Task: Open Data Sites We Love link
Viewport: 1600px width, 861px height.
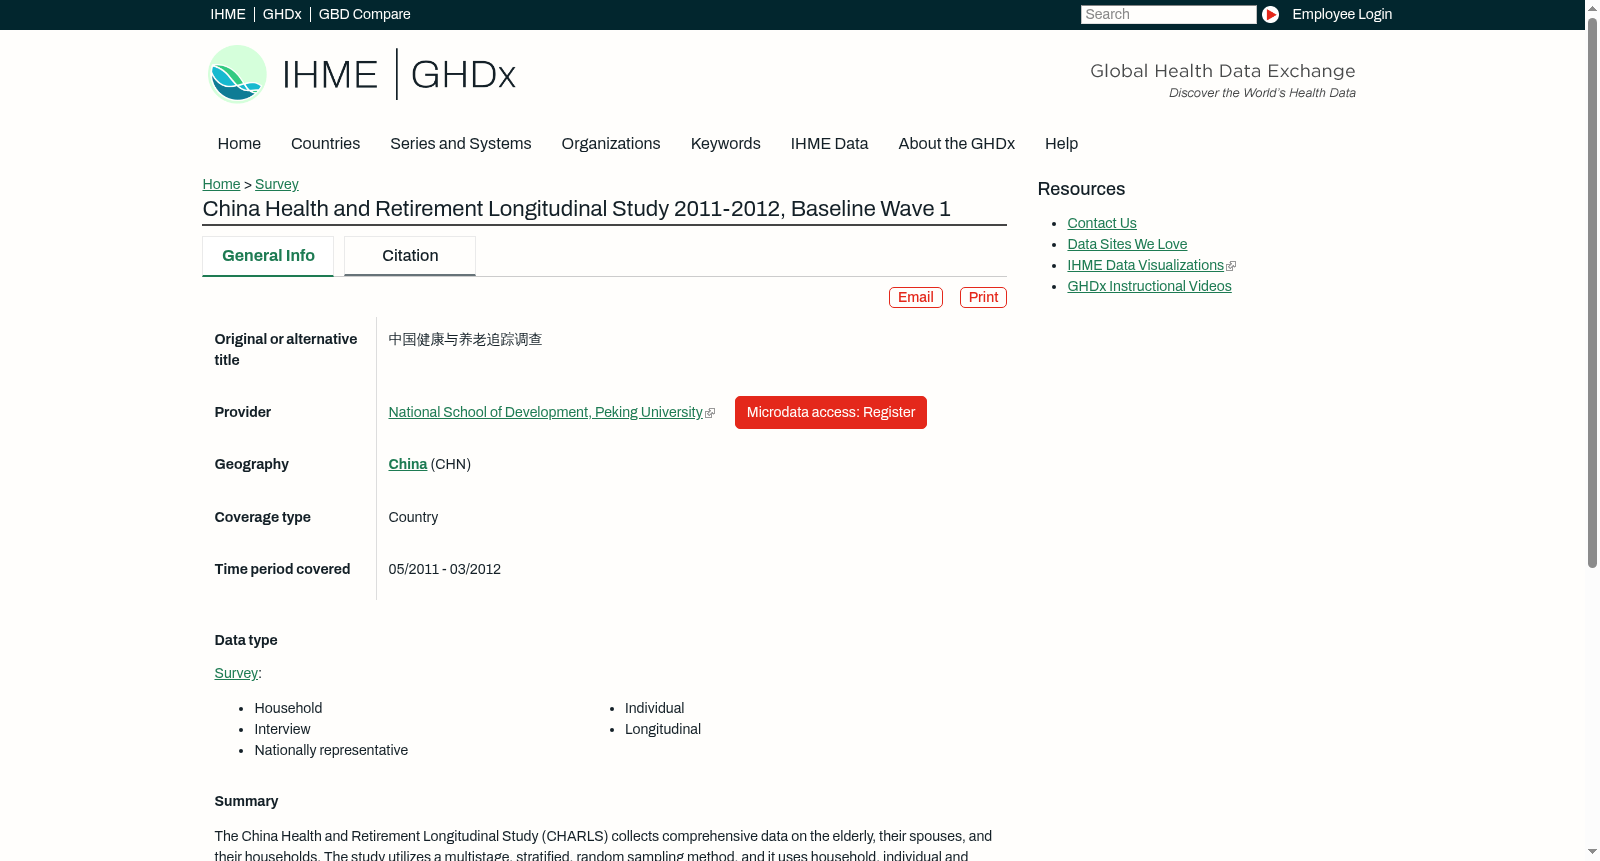Action: [x=1127, y=244]
